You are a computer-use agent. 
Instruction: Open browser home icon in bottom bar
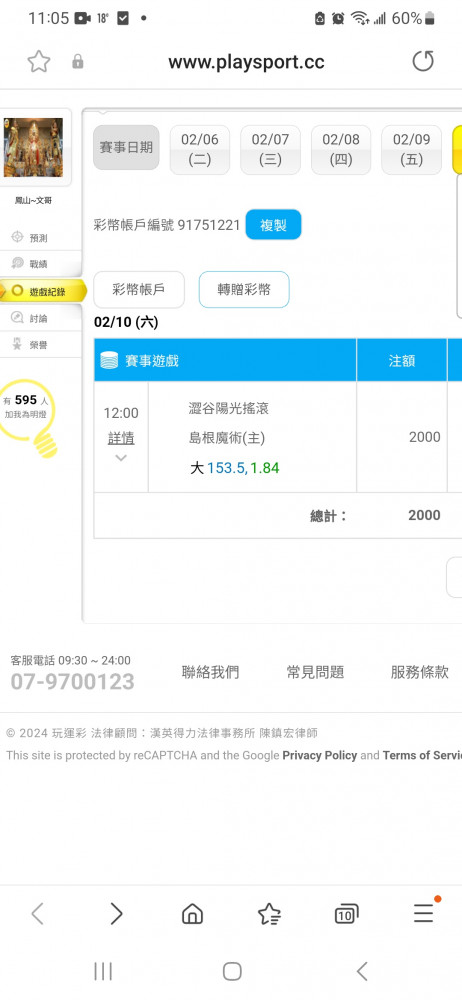192,914
